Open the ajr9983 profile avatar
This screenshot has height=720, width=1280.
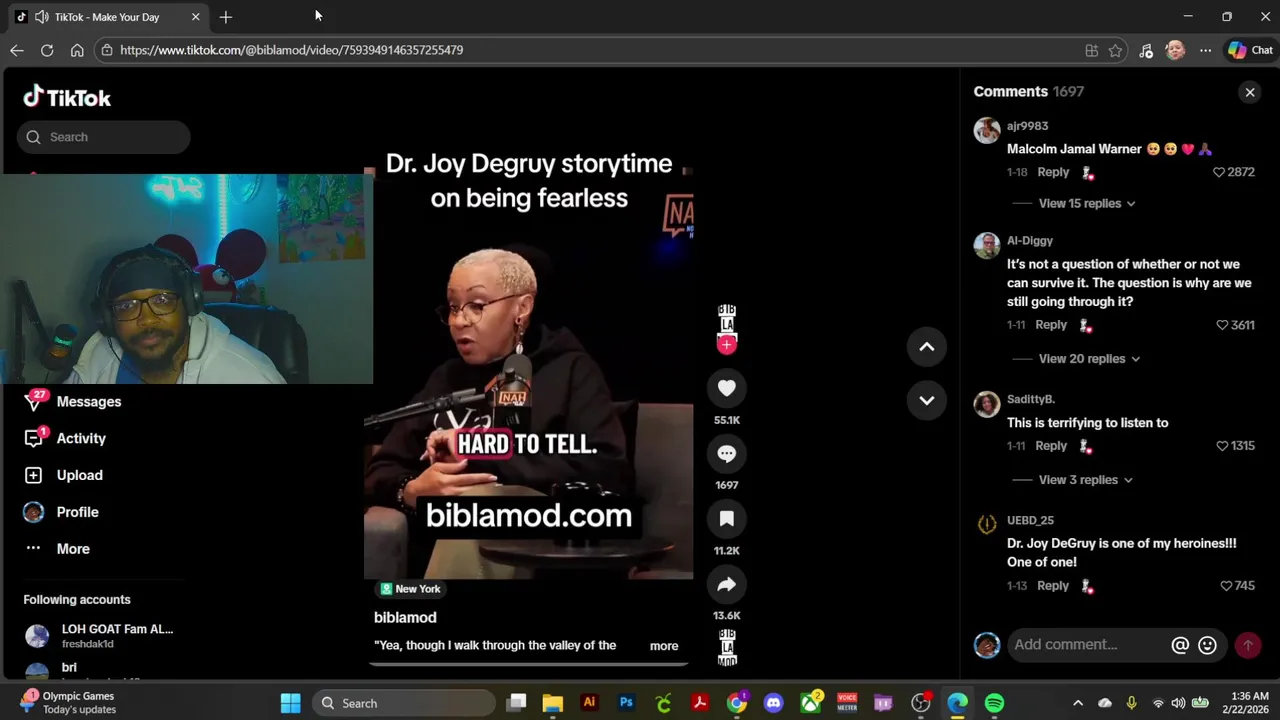(x=987, y=131)
